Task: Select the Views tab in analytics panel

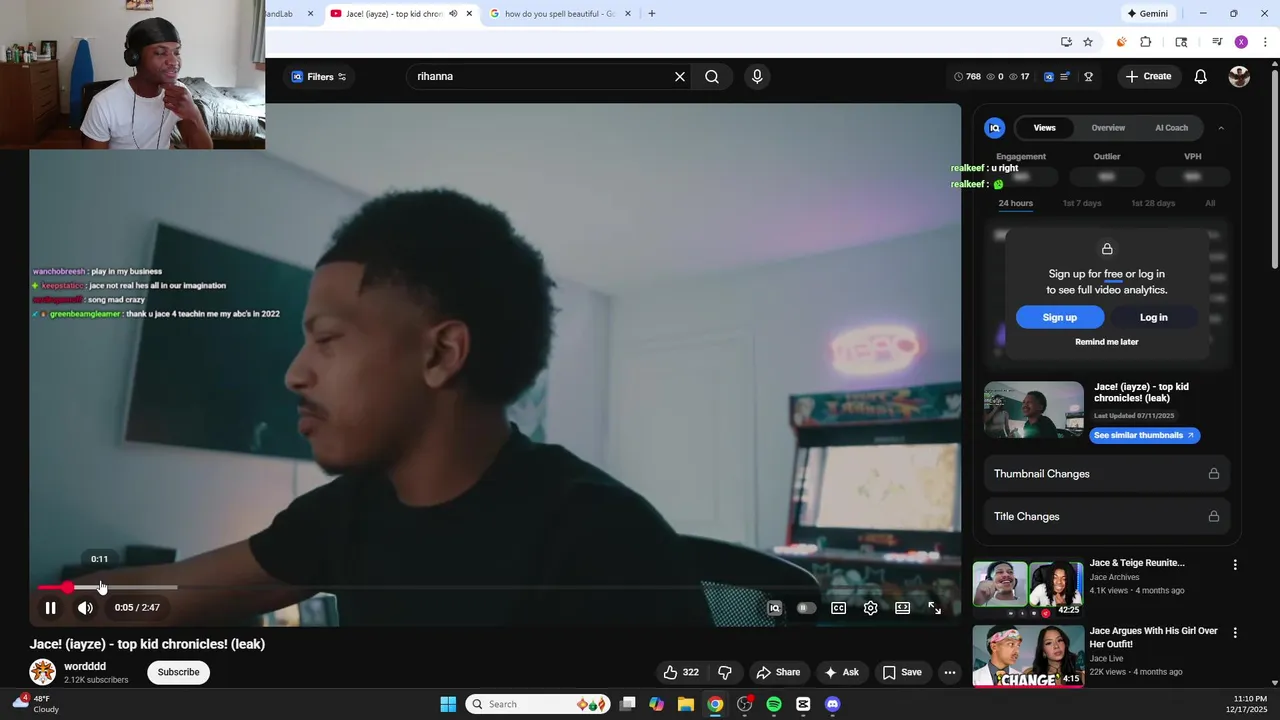Action: point(1044,128)
